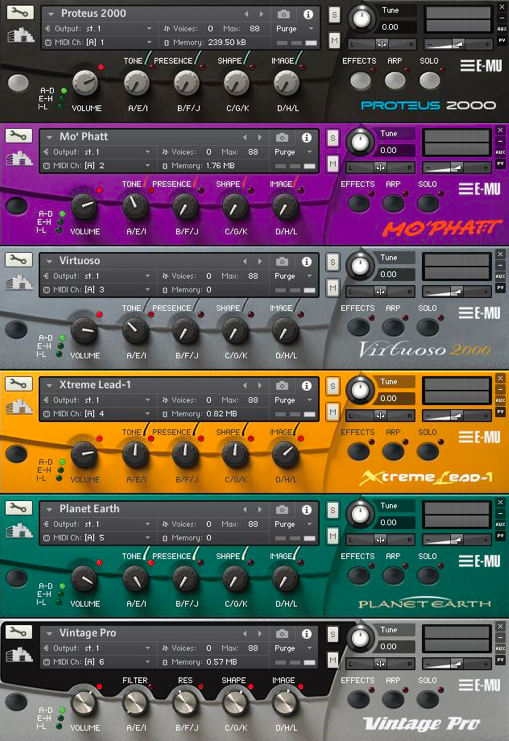Click the EFFECTS button on Vintage Pro

(359, 700)
